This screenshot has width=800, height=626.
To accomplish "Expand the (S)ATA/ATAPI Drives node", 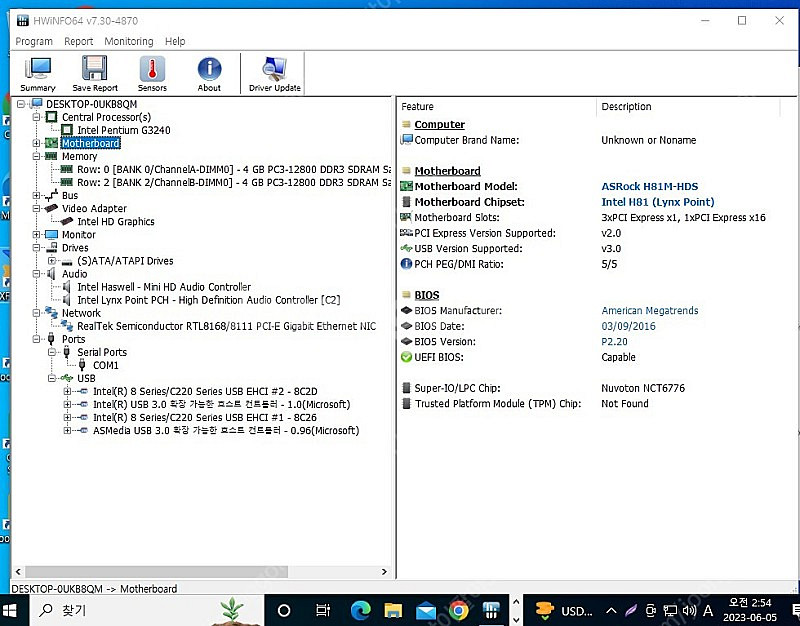I will point(52,261).
